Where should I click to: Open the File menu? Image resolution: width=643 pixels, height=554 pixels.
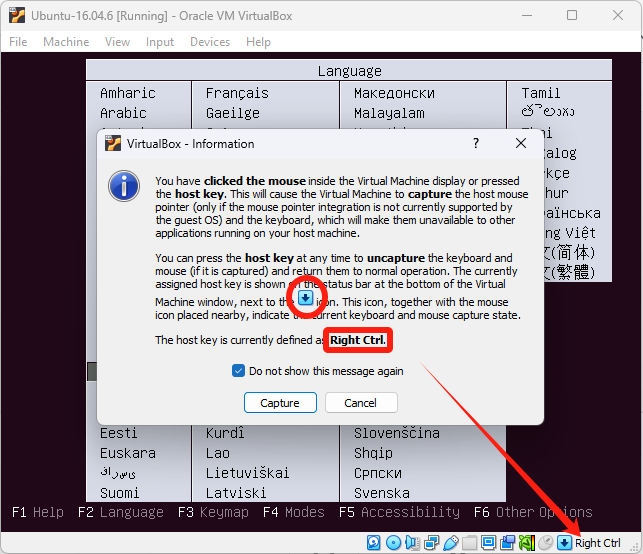(x=18, y=42)
